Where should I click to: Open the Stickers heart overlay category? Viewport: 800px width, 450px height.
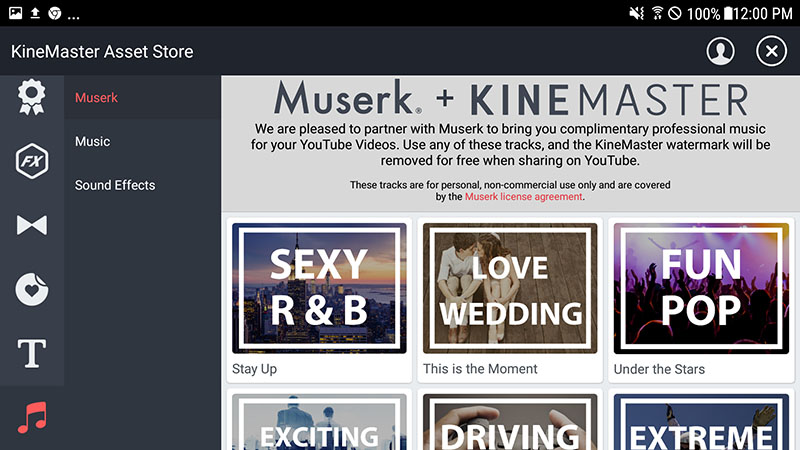tap(32, 289)
